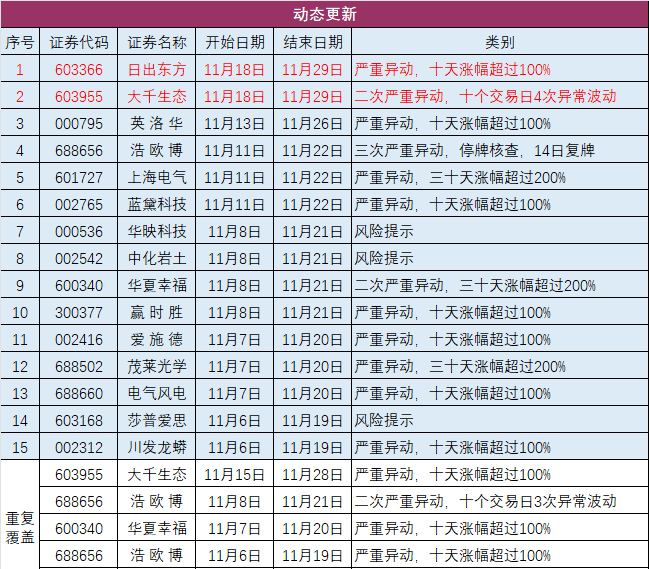Click start date 11月13日

pos(235,123)
